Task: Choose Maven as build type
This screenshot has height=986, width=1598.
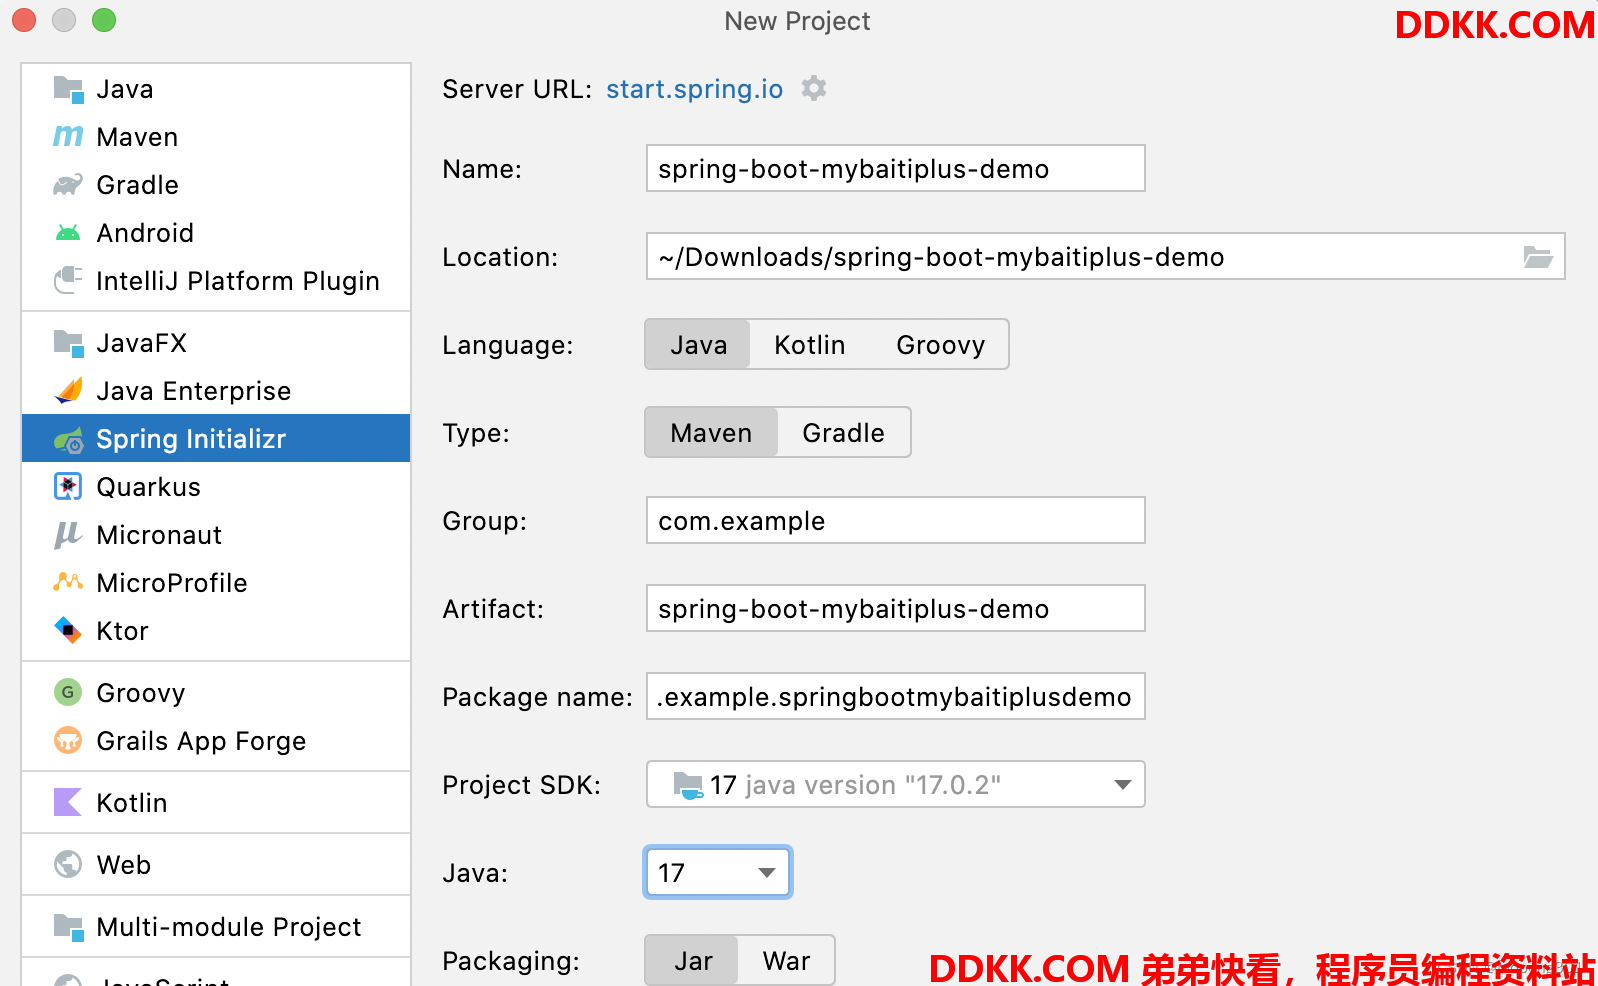Action: click(x=711, y=433)
